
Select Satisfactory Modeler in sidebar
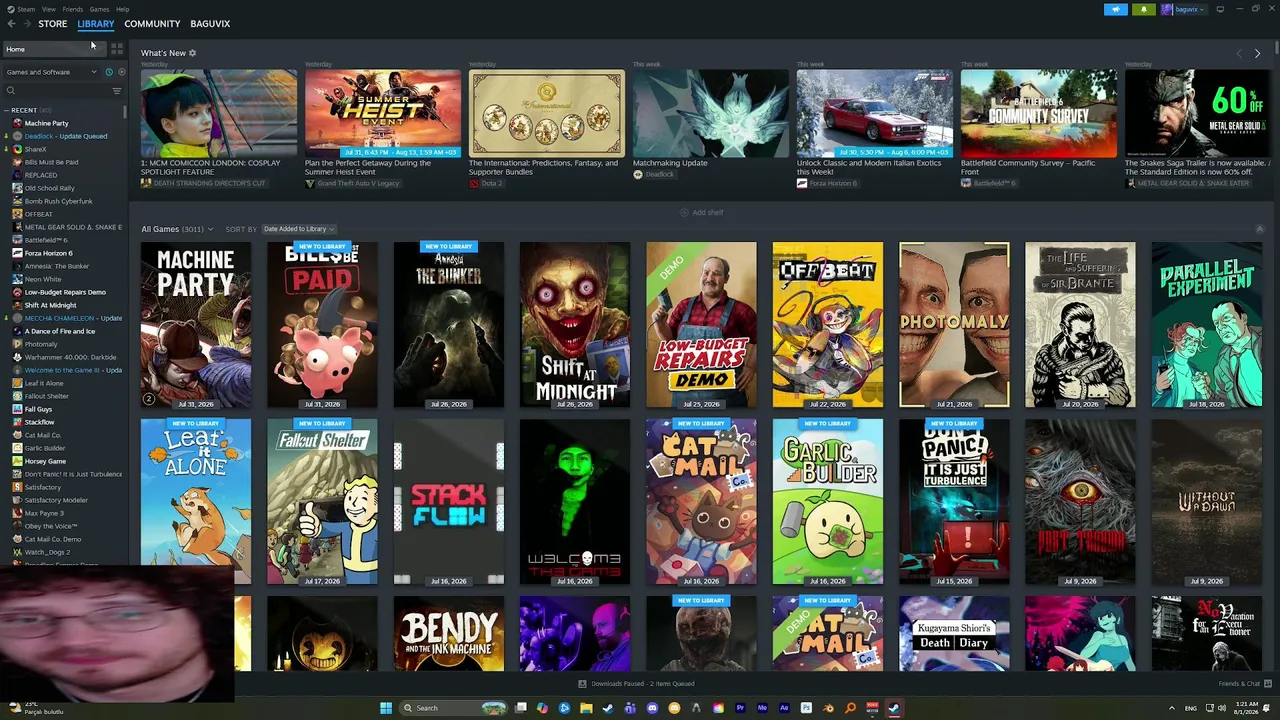tap(65, 500)
